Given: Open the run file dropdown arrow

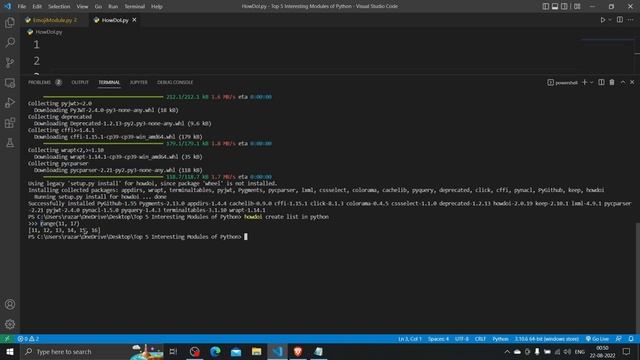Looking at the screenshot, I should point(610,20).
